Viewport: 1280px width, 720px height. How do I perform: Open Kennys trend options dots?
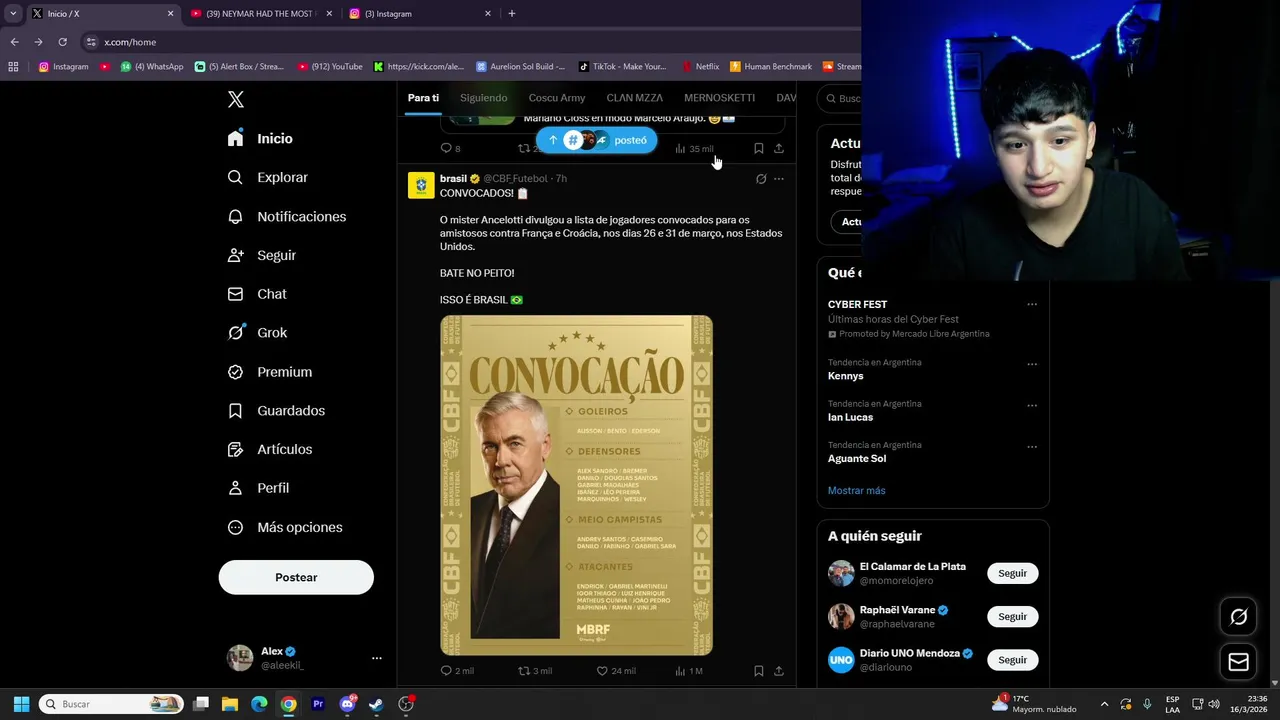[x=1032, y=364]
